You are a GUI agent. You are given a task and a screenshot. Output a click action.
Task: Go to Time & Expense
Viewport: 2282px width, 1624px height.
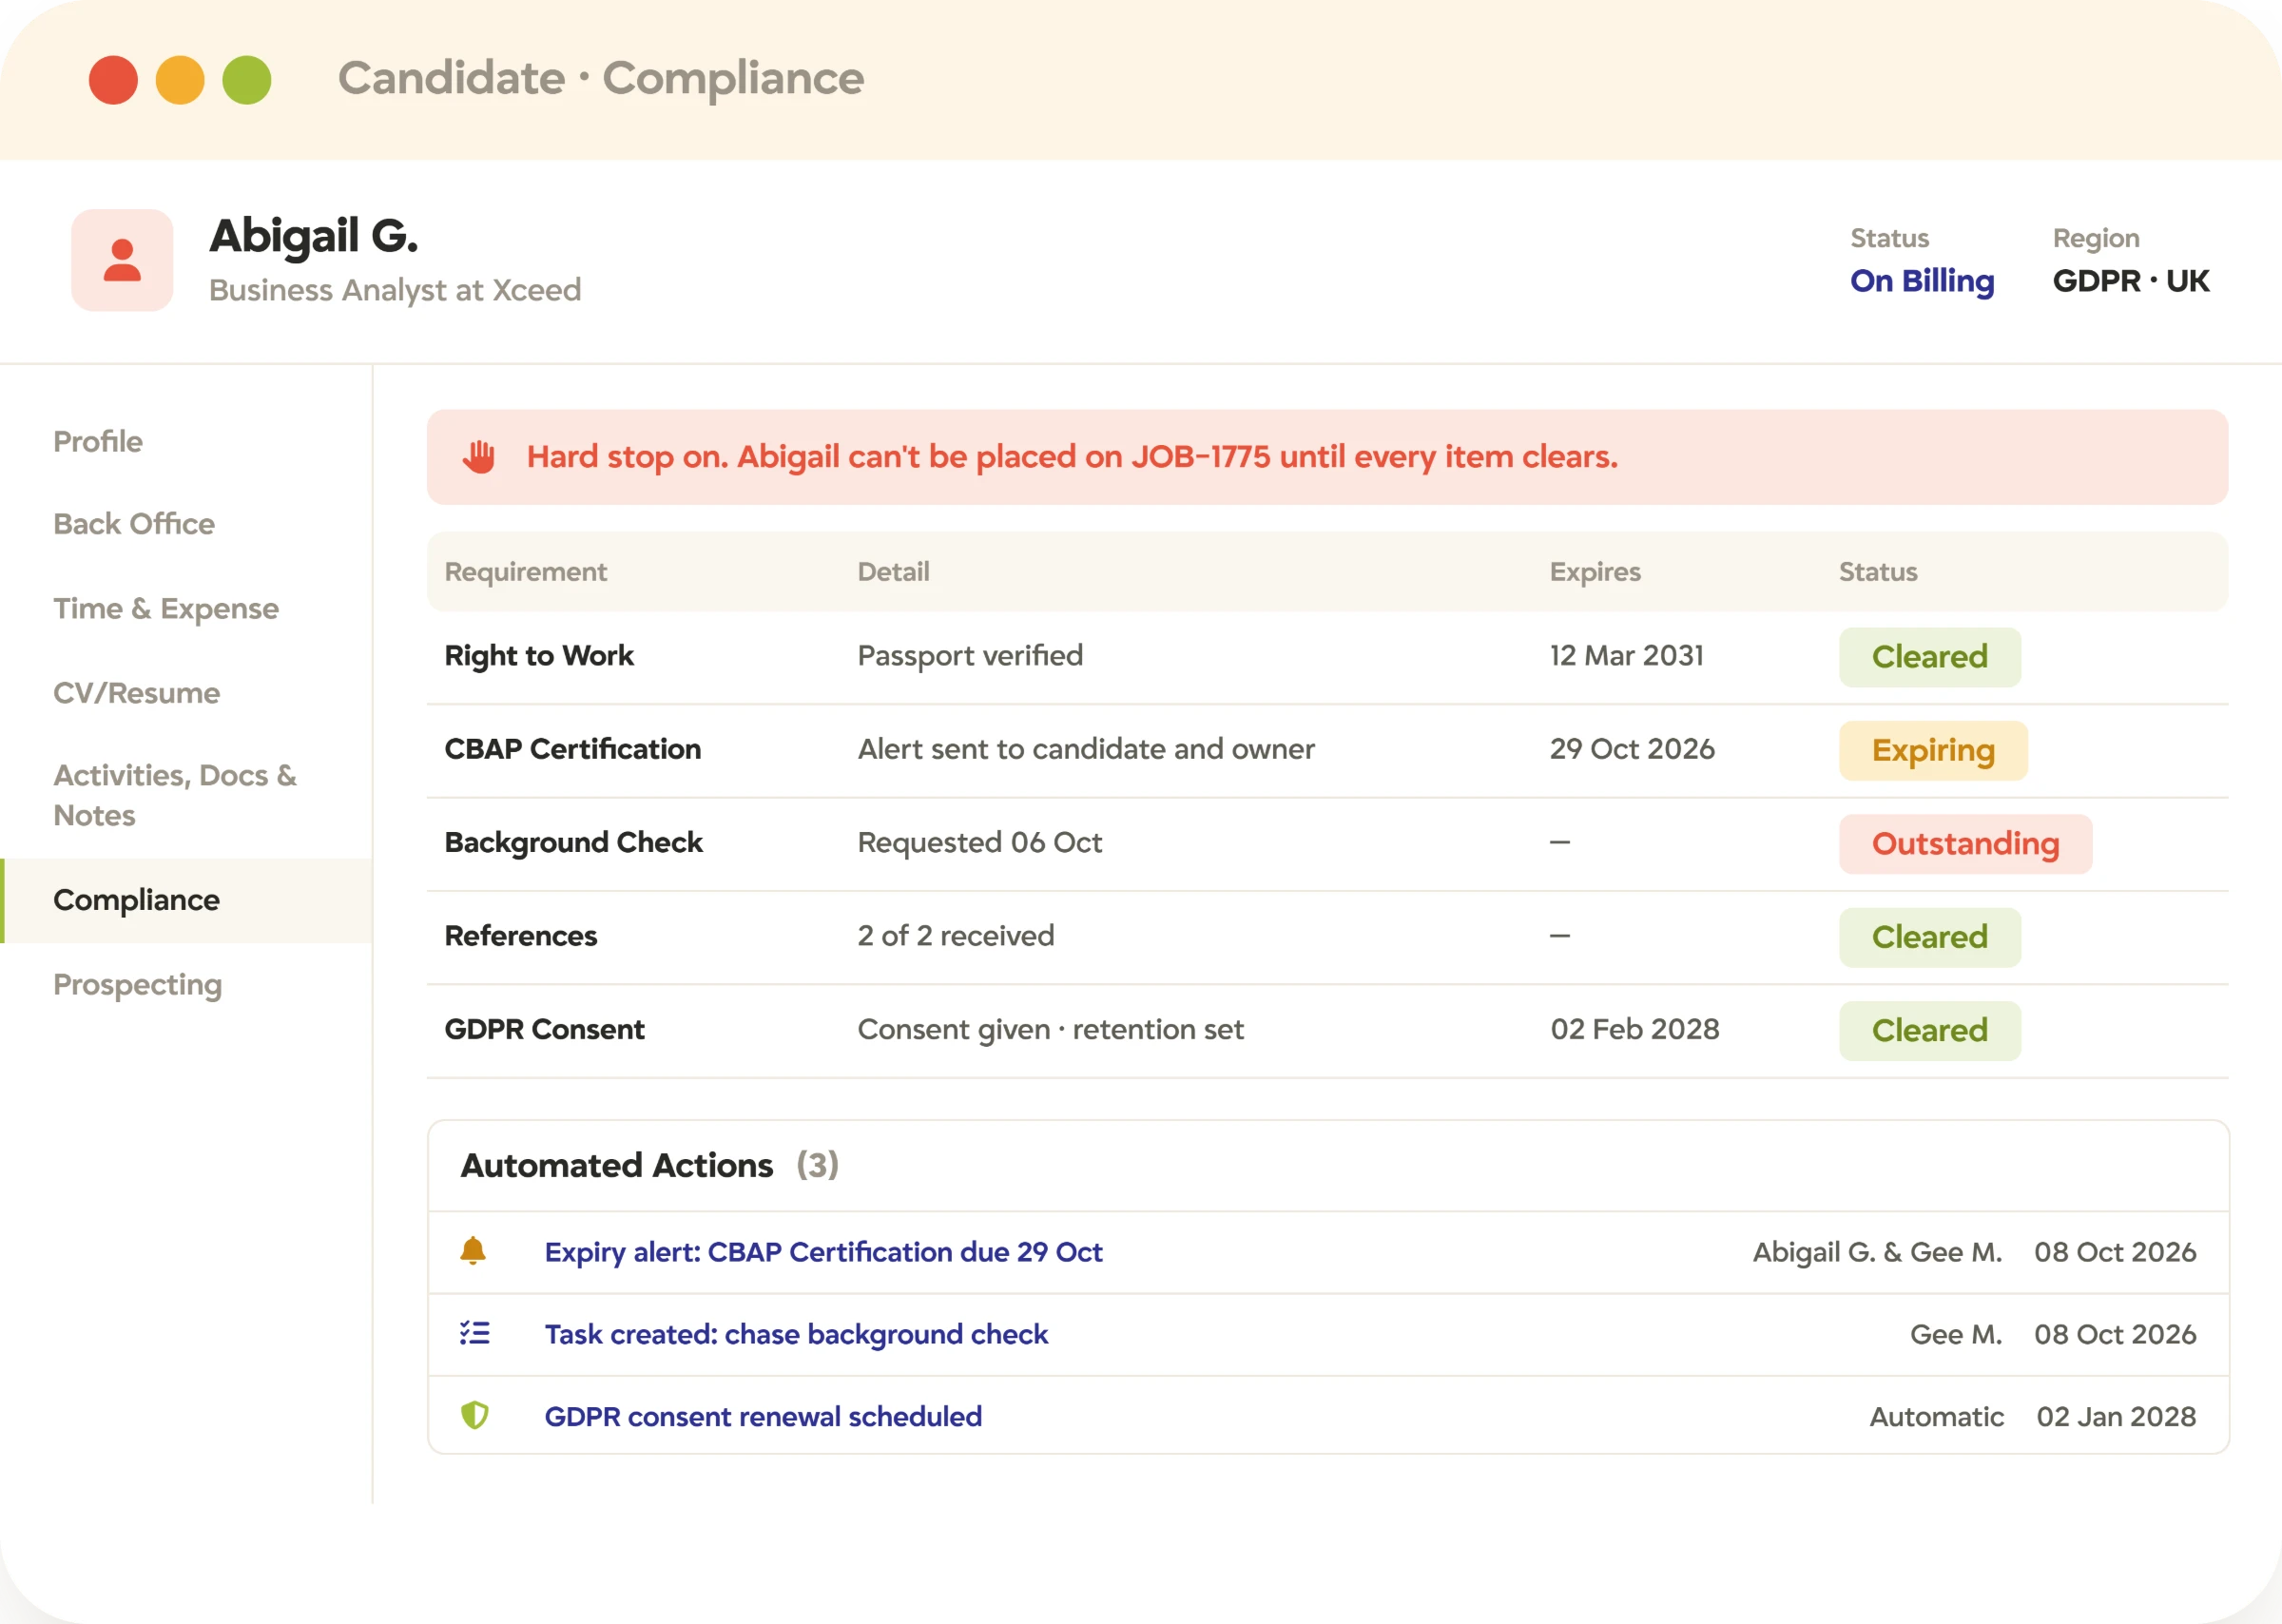click(166, 609)
